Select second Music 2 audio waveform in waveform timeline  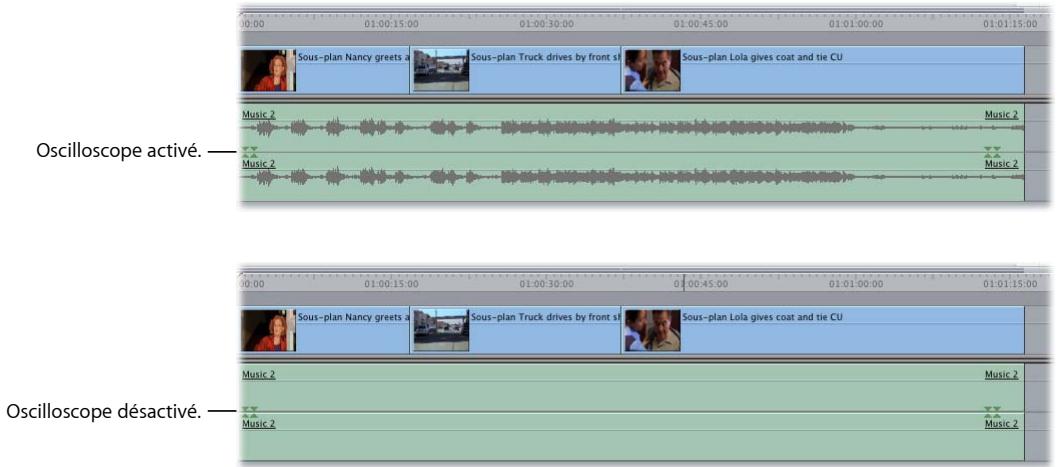[x=633, y=178]
